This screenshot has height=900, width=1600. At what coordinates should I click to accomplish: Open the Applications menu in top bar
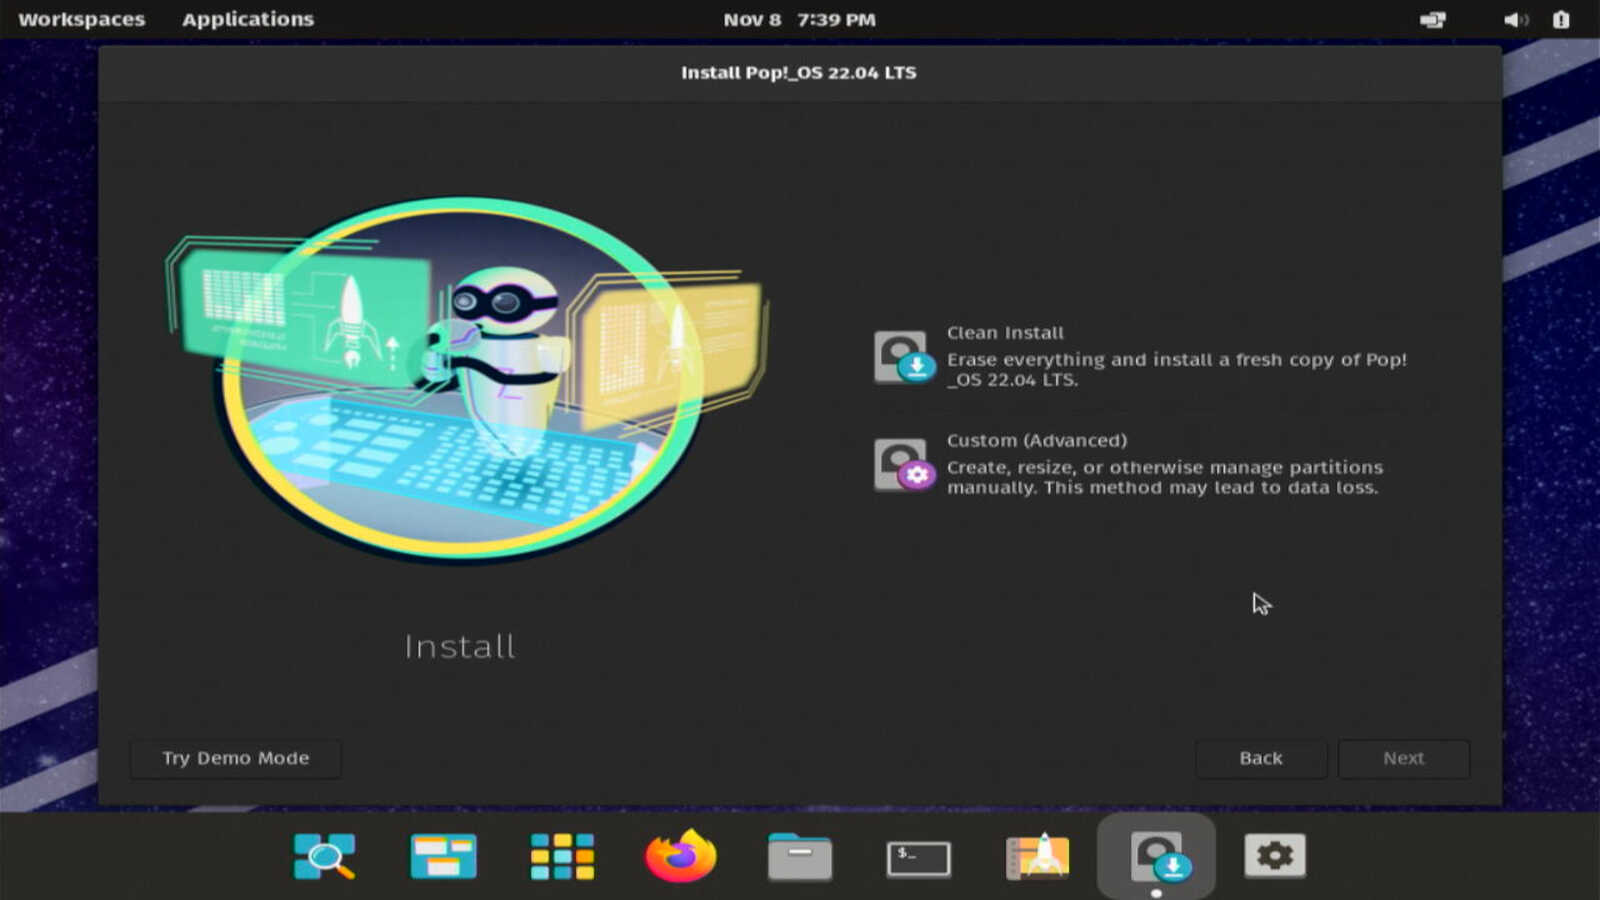[x=248, y=19]
